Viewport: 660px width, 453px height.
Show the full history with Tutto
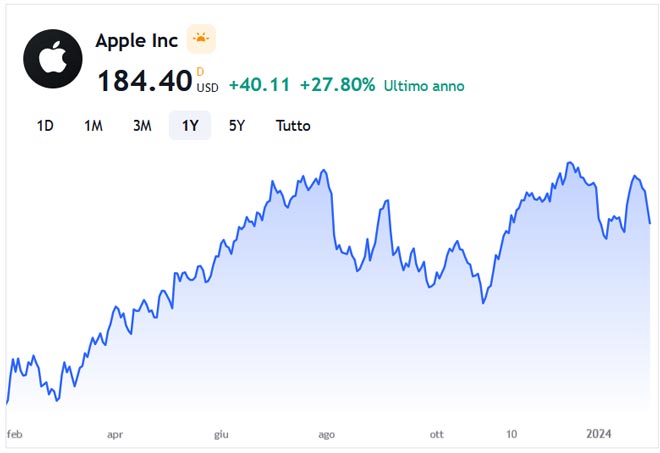tap(293, 126)
